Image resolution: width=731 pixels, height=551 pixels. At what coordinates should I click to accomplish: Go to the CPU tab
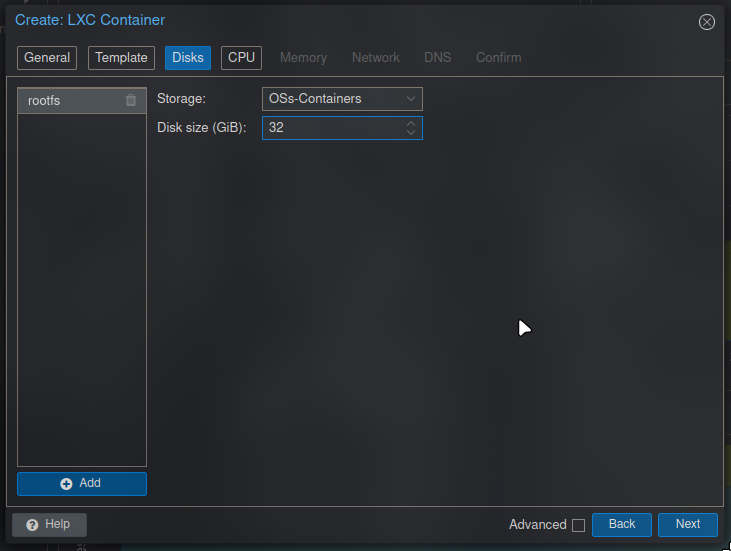(x=241, y=58)
